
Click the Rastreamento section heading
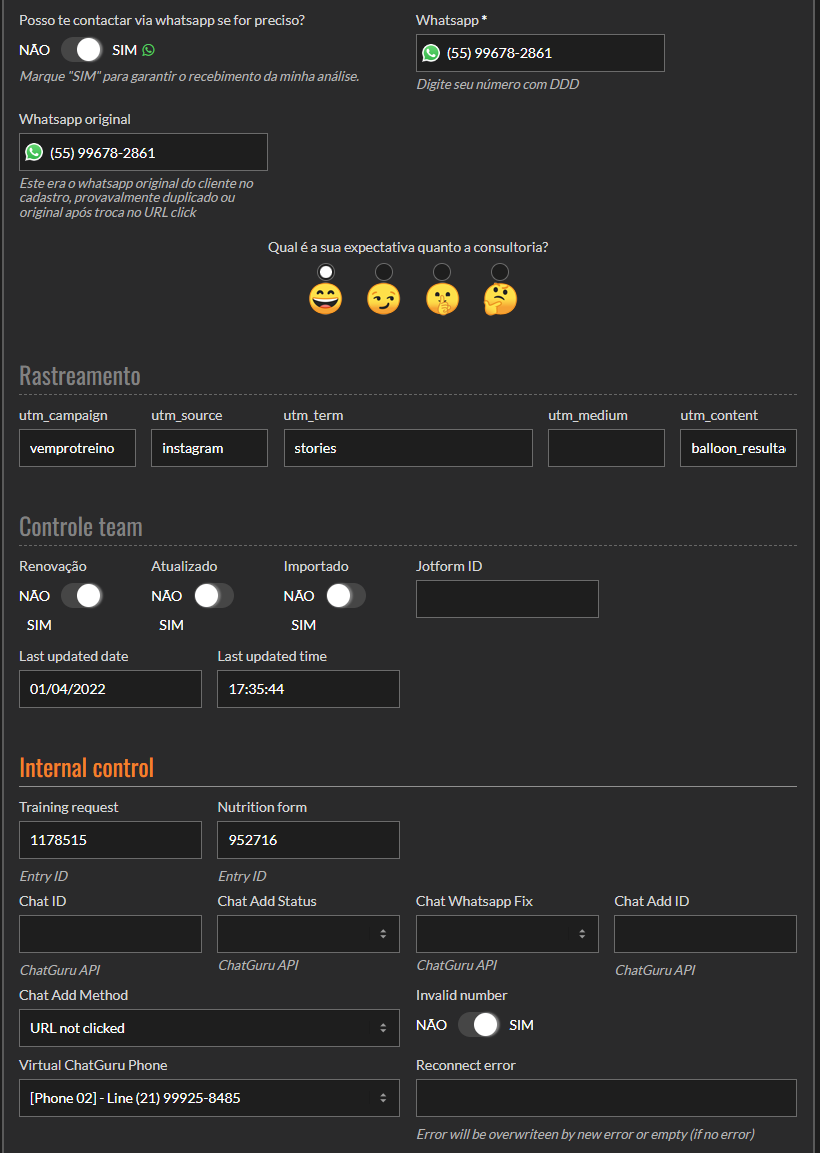point(79,376)
